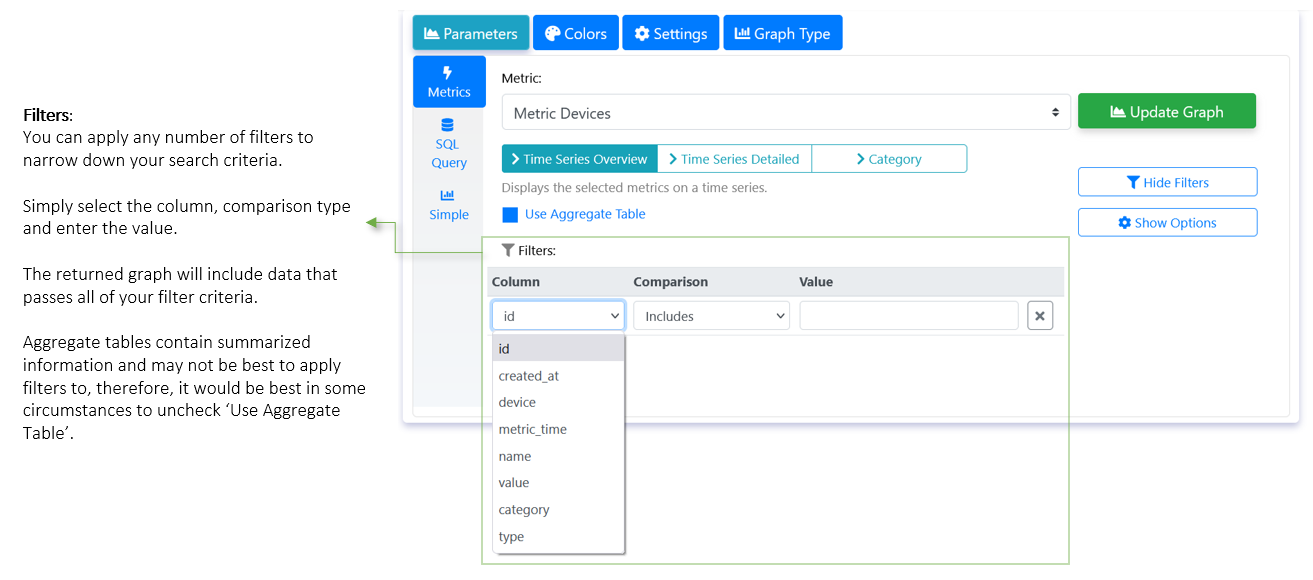1313x580 pixels.
Task: Switch to the Graph Type tab
Action: click(x=783, y=33)
